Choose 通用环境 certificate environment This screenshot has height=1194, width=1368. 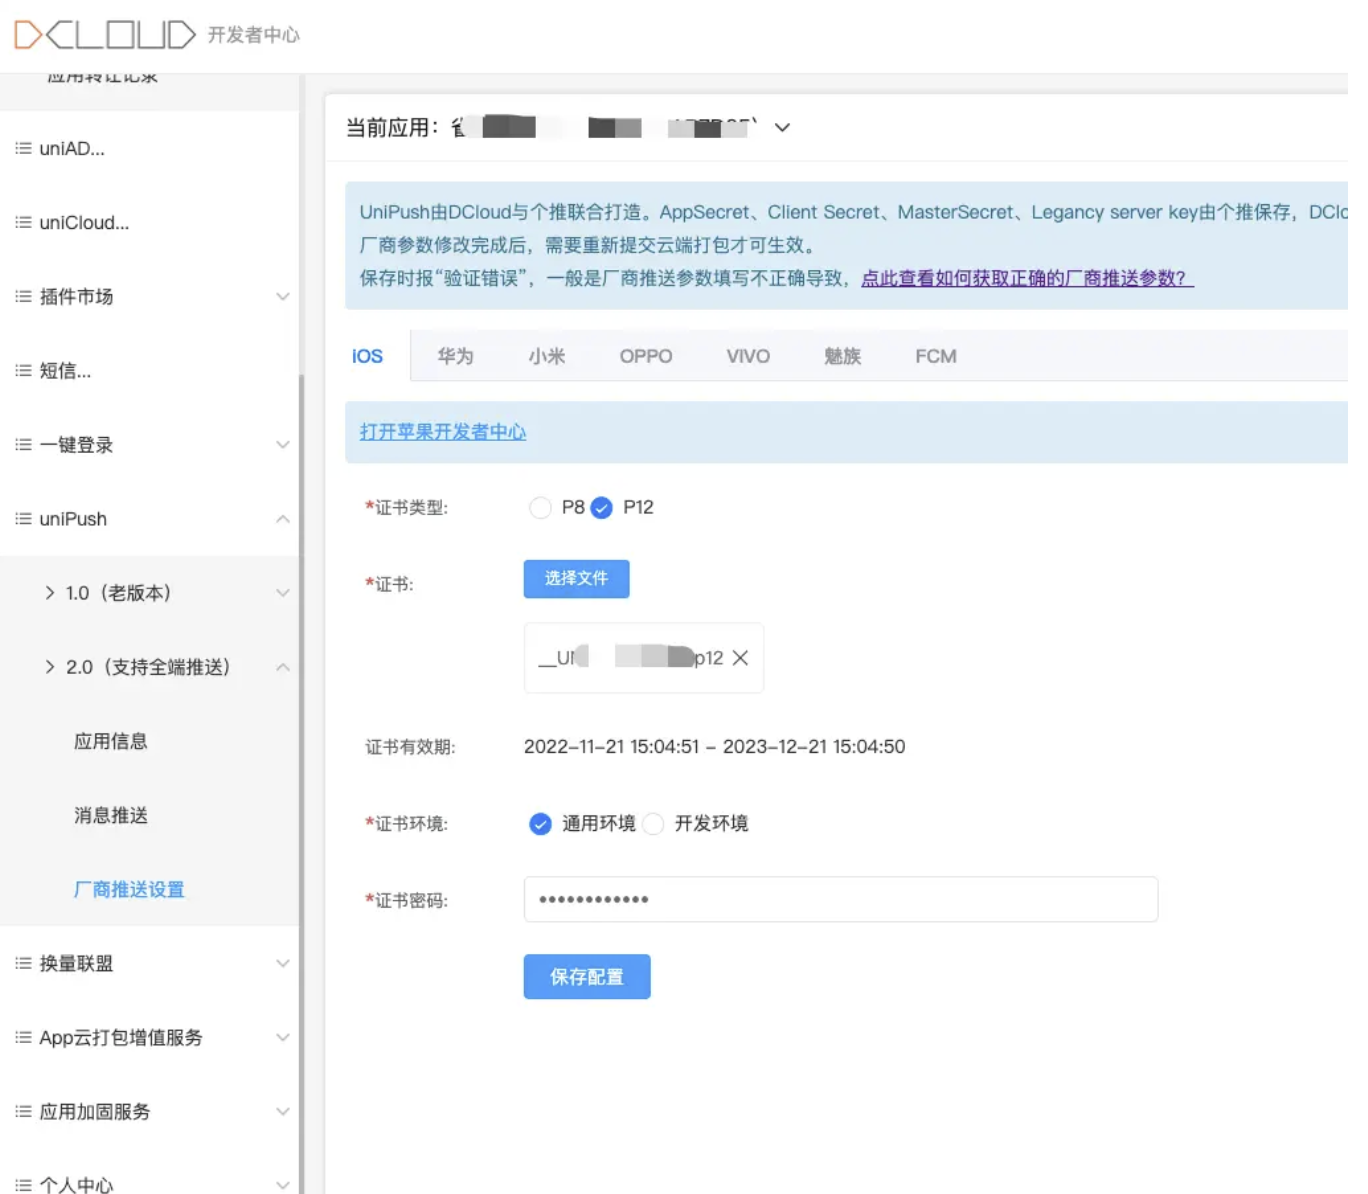(x=540, y=824)
